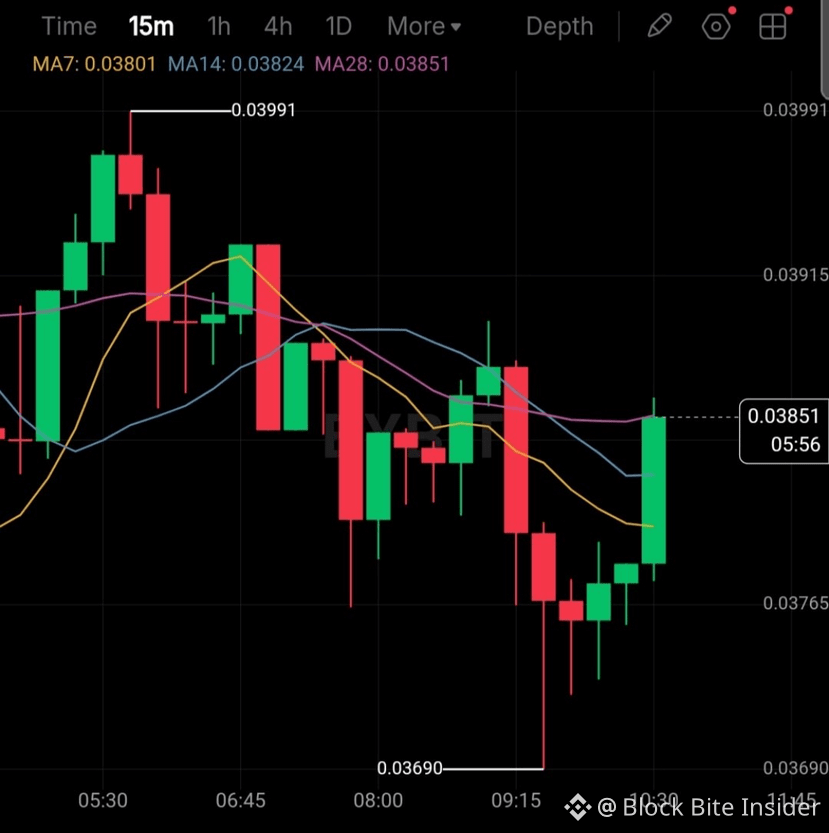Viewport: 829px width, 833px height.
Task: Click the 09:15 time axis label
Action: pyautogui.click(x=516, y=800)
